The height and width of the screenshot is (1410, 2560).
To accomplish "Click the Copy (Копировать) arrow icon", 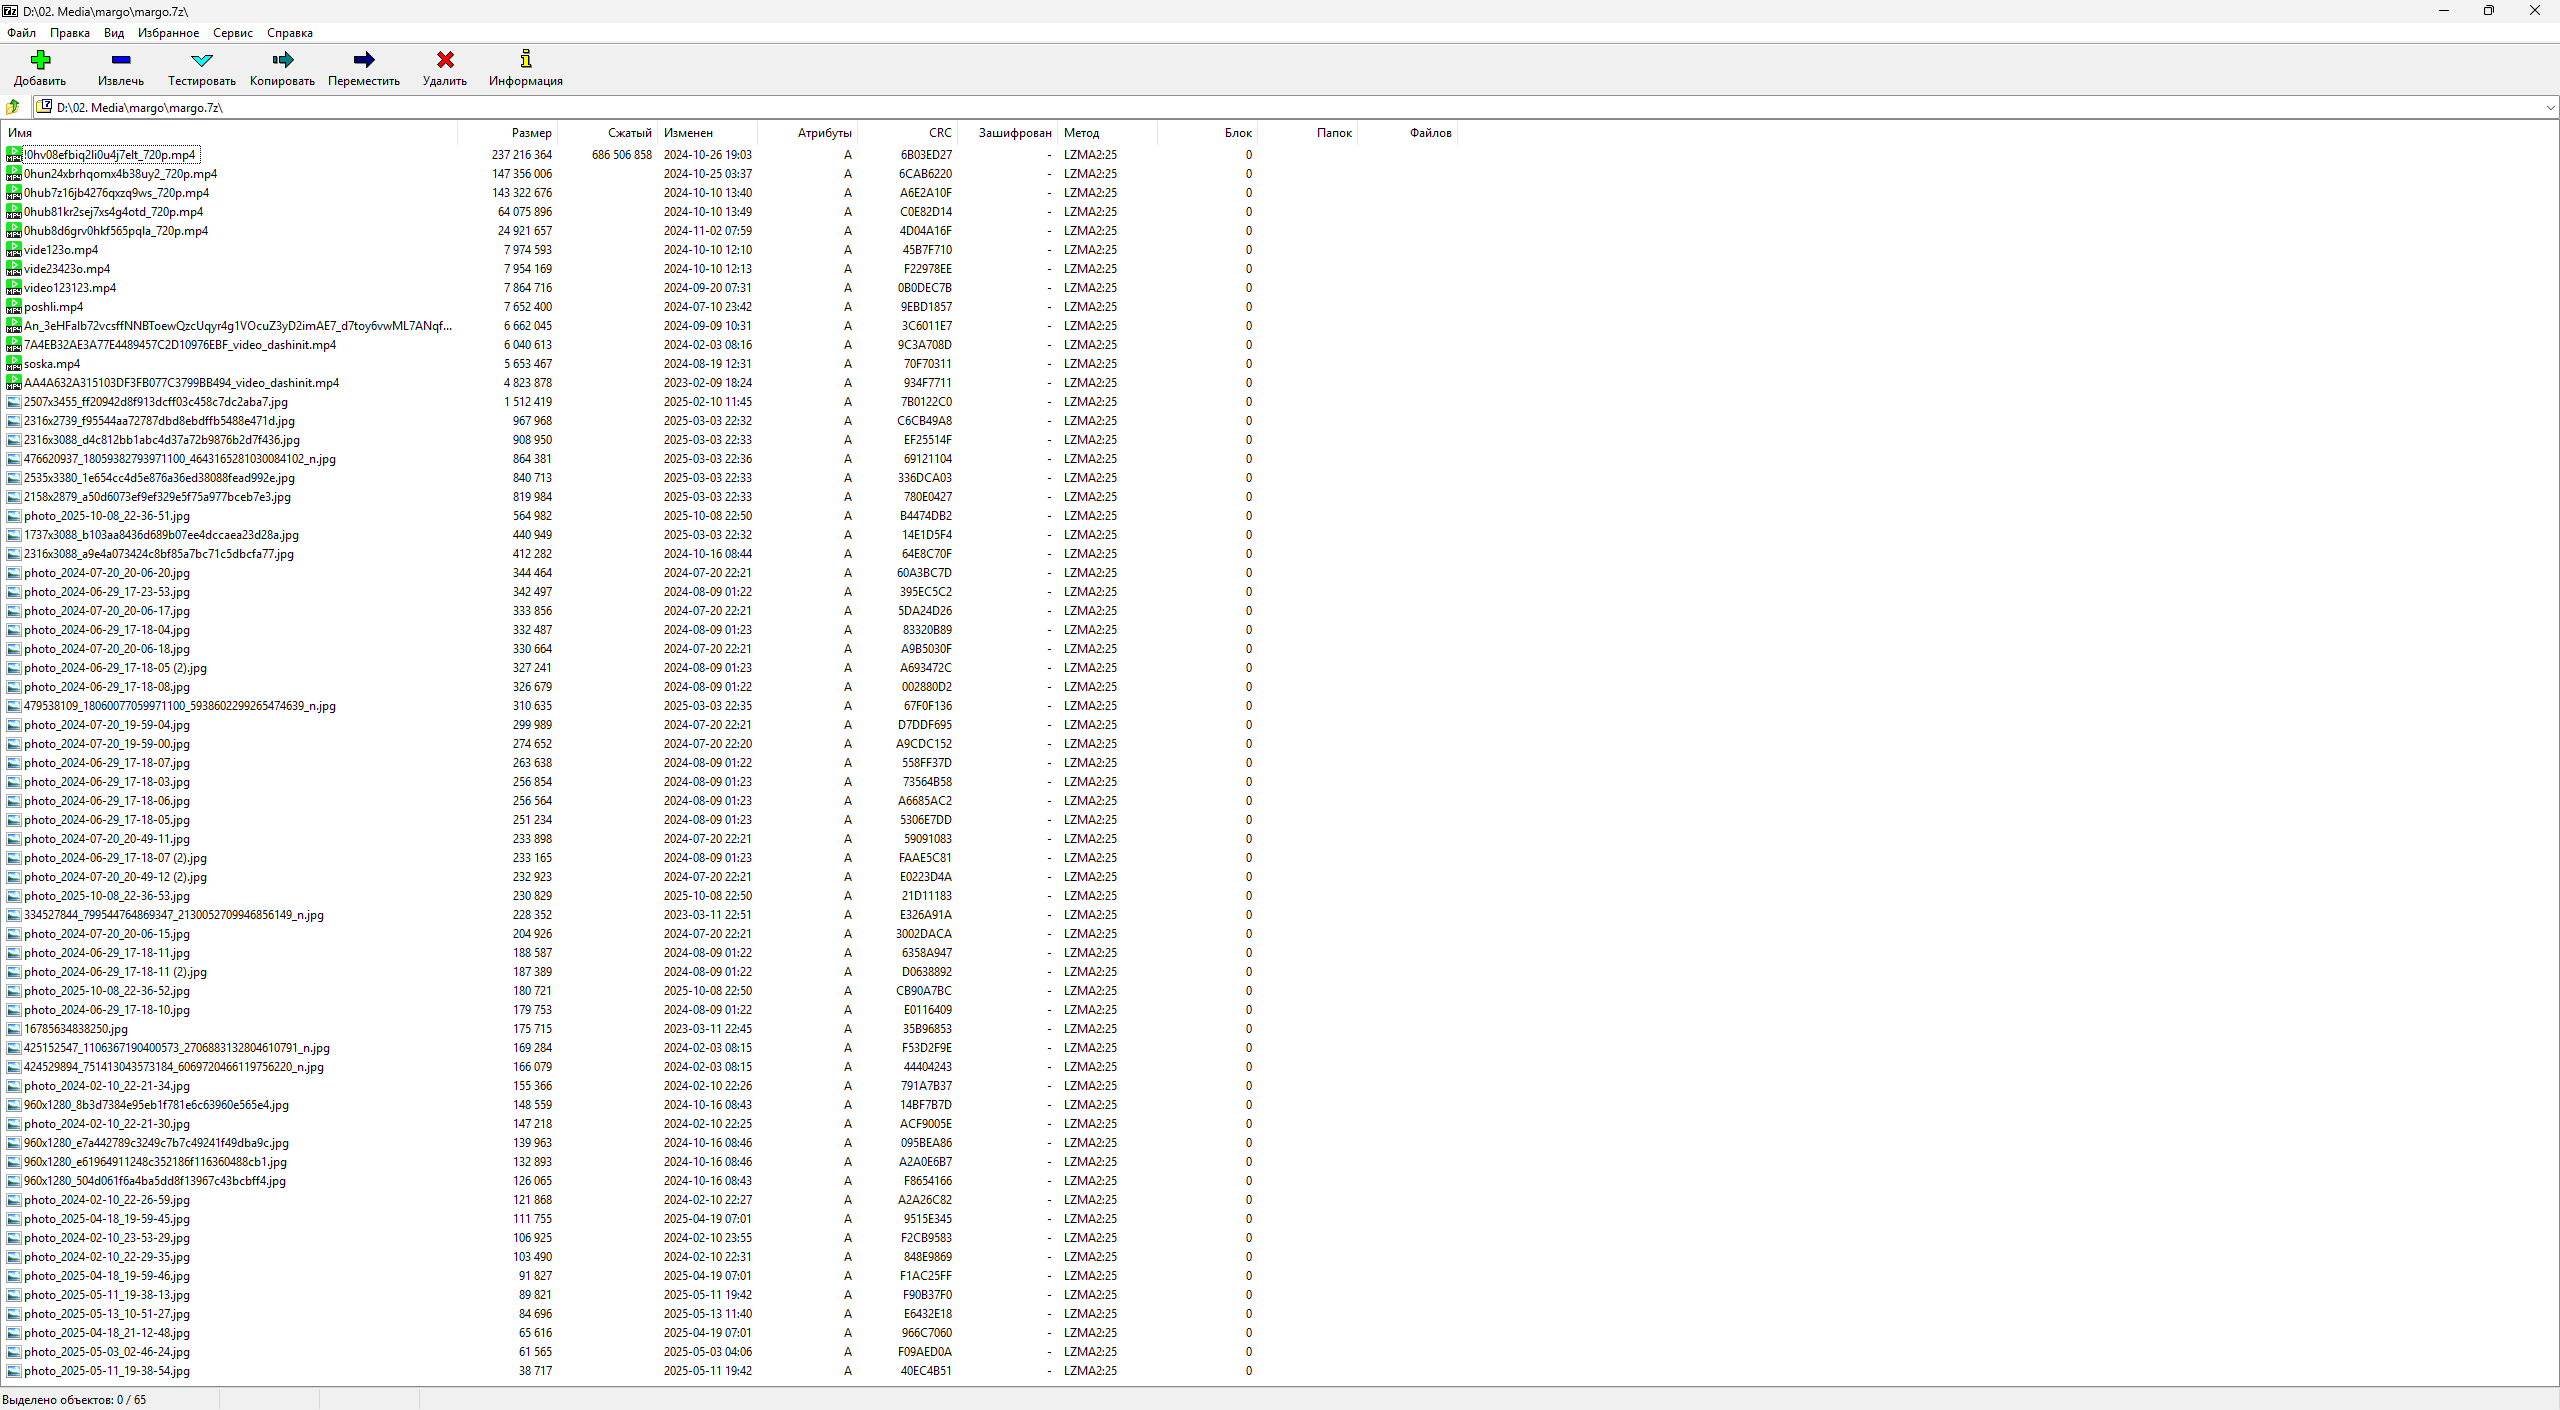I will [282, 60].
